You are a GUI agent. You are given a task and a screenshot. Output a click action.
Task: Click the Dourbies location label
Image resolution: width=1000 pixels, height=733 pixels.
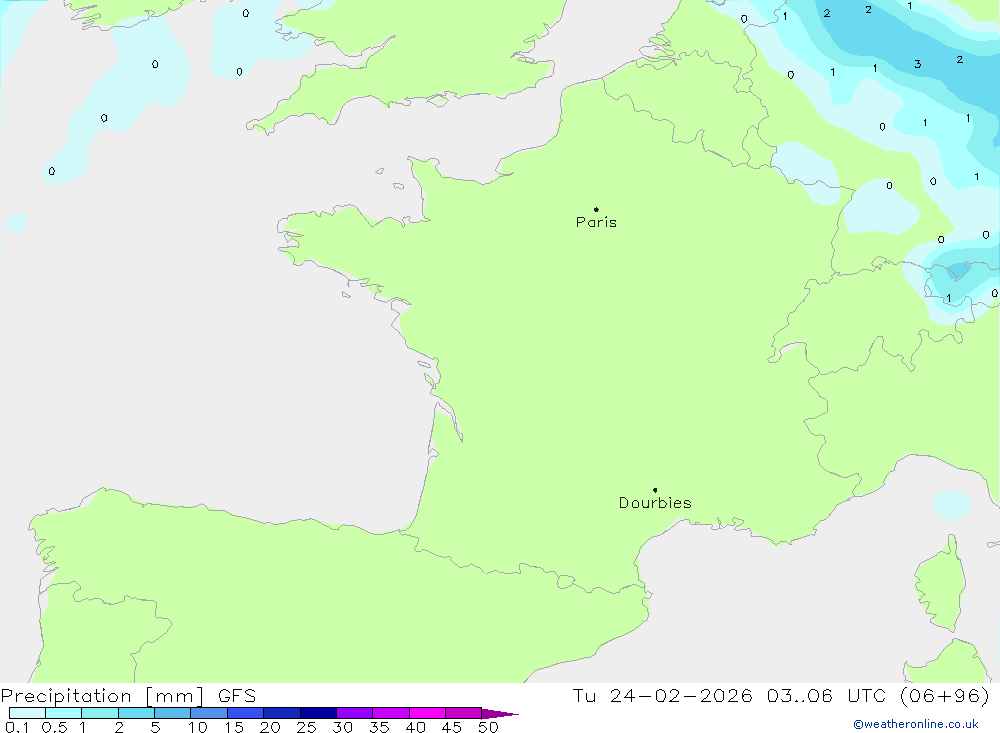click(x=655, y=503)
